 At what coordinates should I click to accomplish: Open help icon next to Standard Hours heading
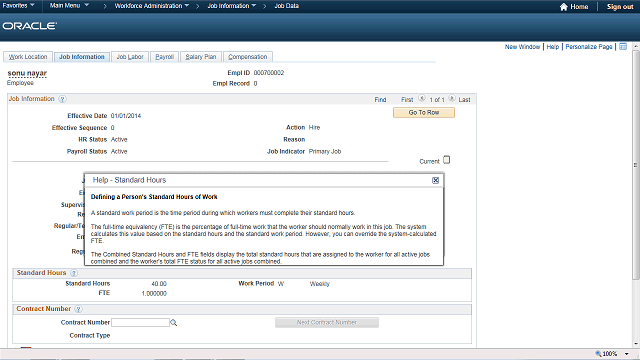[x=74, y=273]
